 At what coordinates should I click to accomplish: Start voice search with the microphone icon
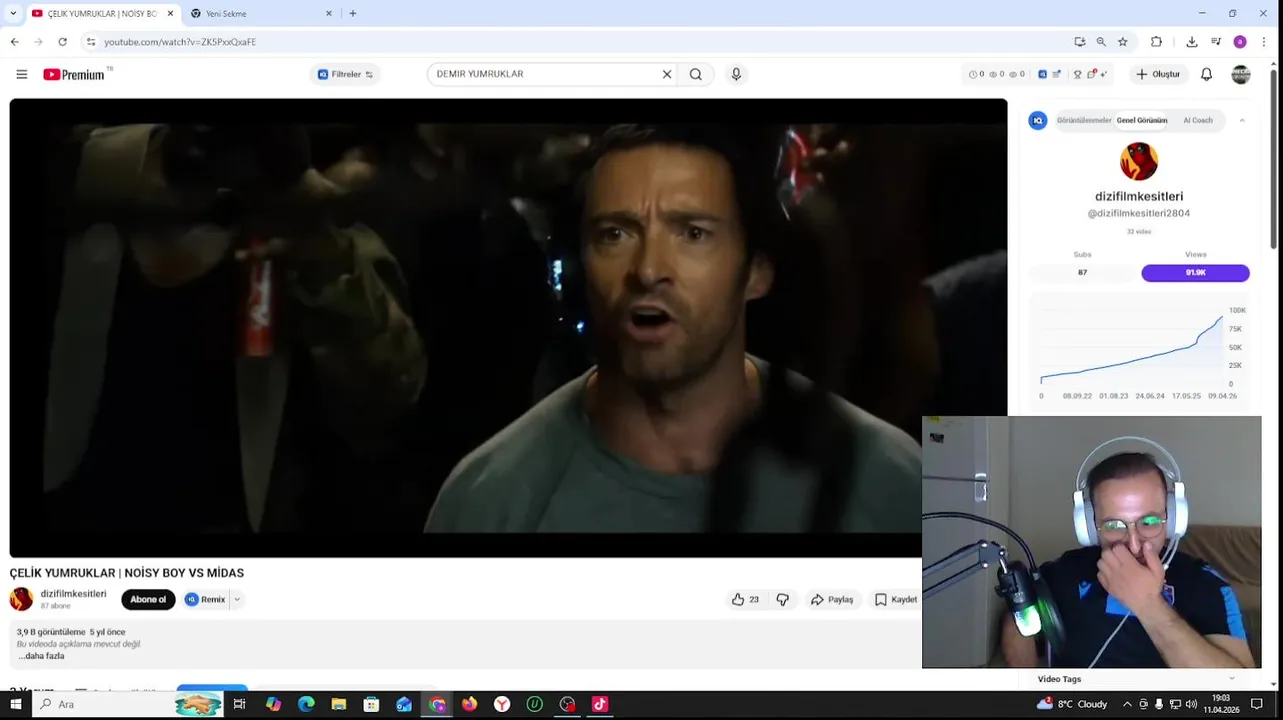pos(736,74)
